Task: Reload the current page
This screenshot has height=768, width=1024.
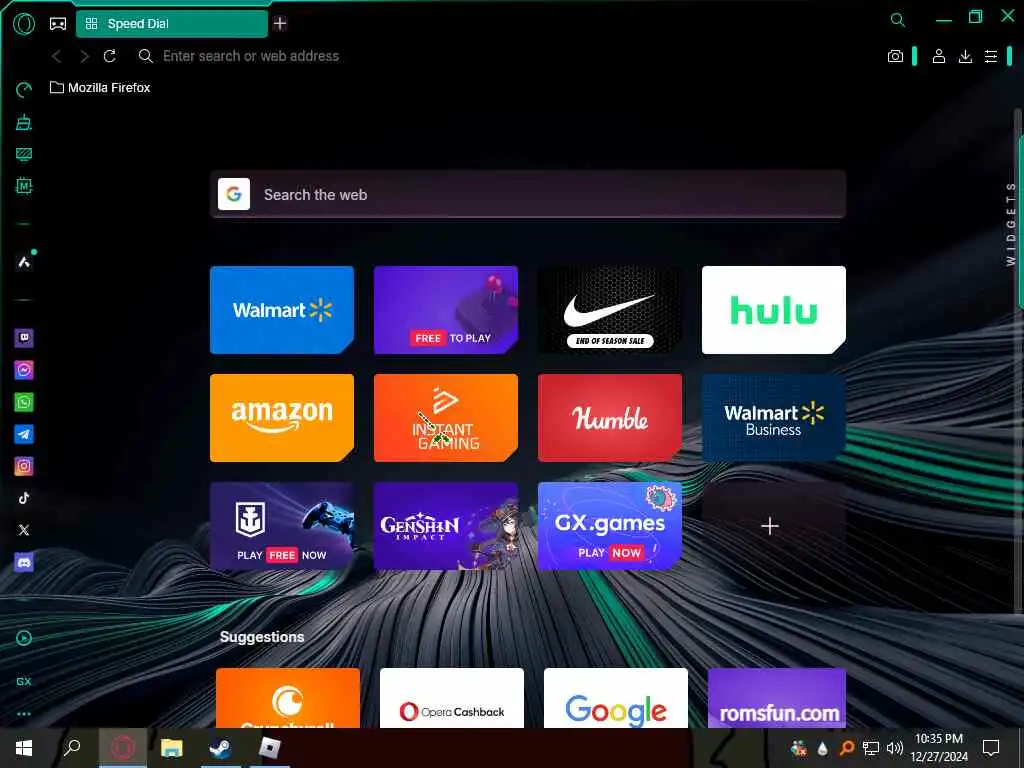Action: pyautogui.click(x=110, y=56)
